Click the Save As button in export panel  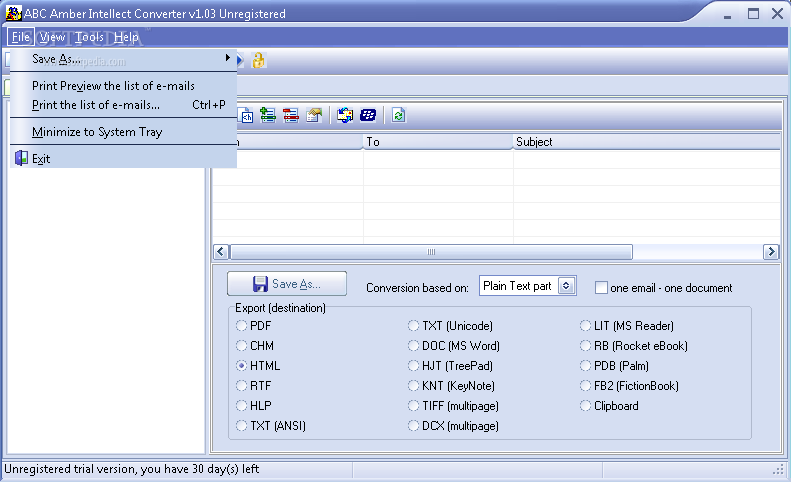(287, 284)
